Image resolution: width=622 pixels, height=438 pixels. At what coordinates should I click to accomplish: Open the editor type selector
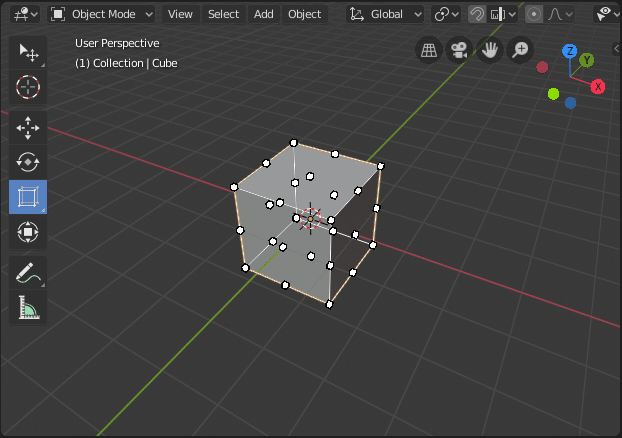coord(26,14)
